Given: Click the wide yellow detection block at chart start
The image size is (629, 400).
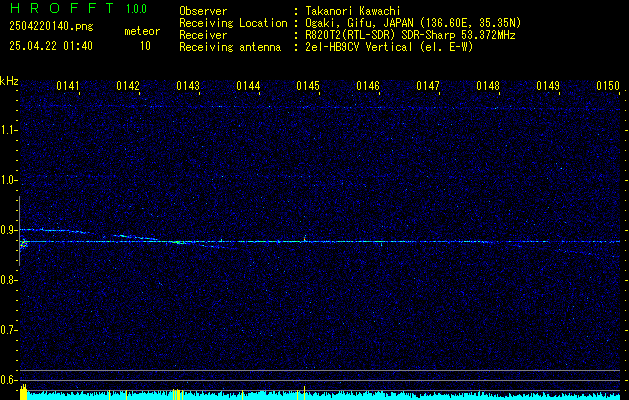Looking at the screenshot, I should 23,392.
